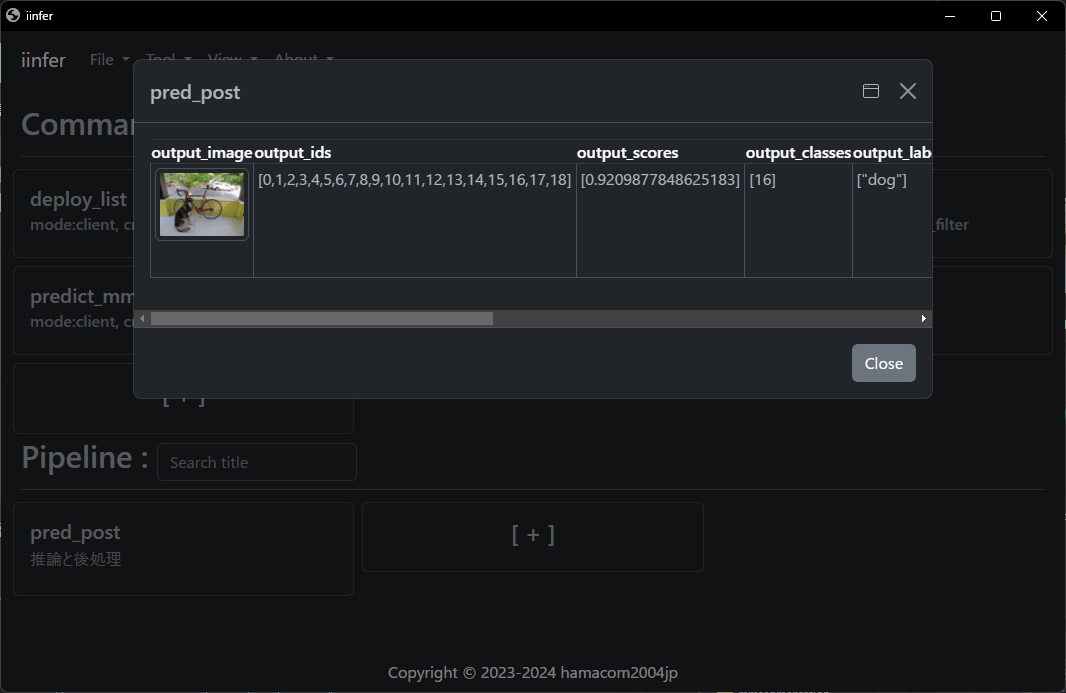Click the scrollbar right arrow in results table

[x=923, y=319]
